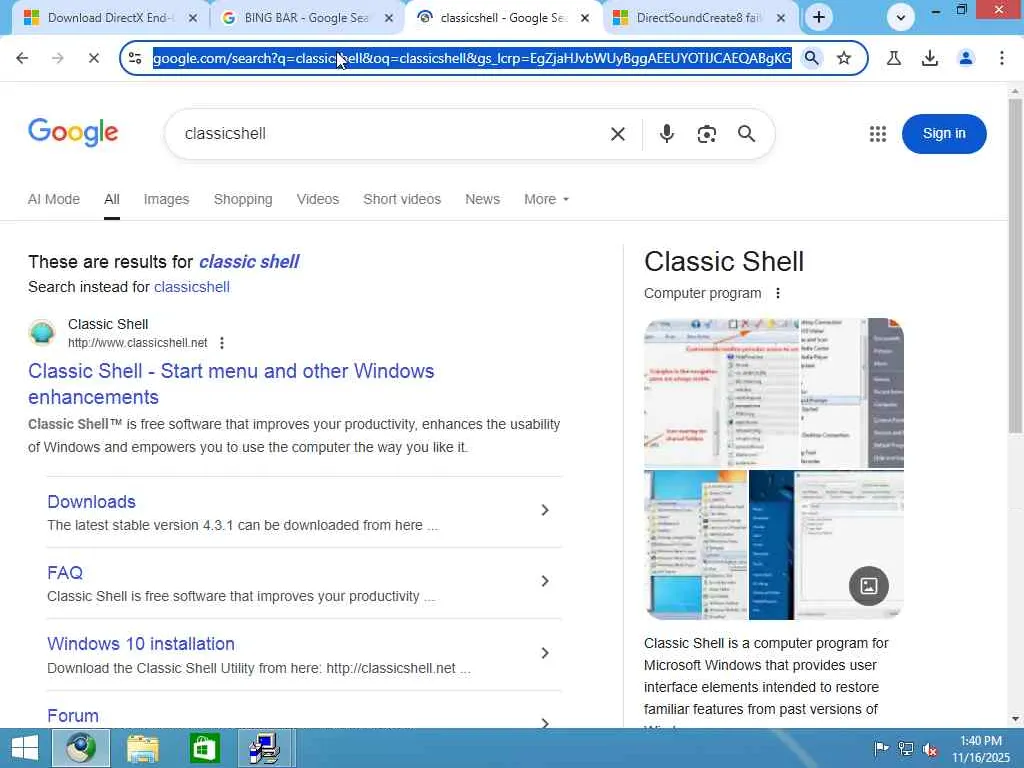1024x768 pixels.
Task: Submit search with the Google magnifier icon
Action: click(746, 134)
